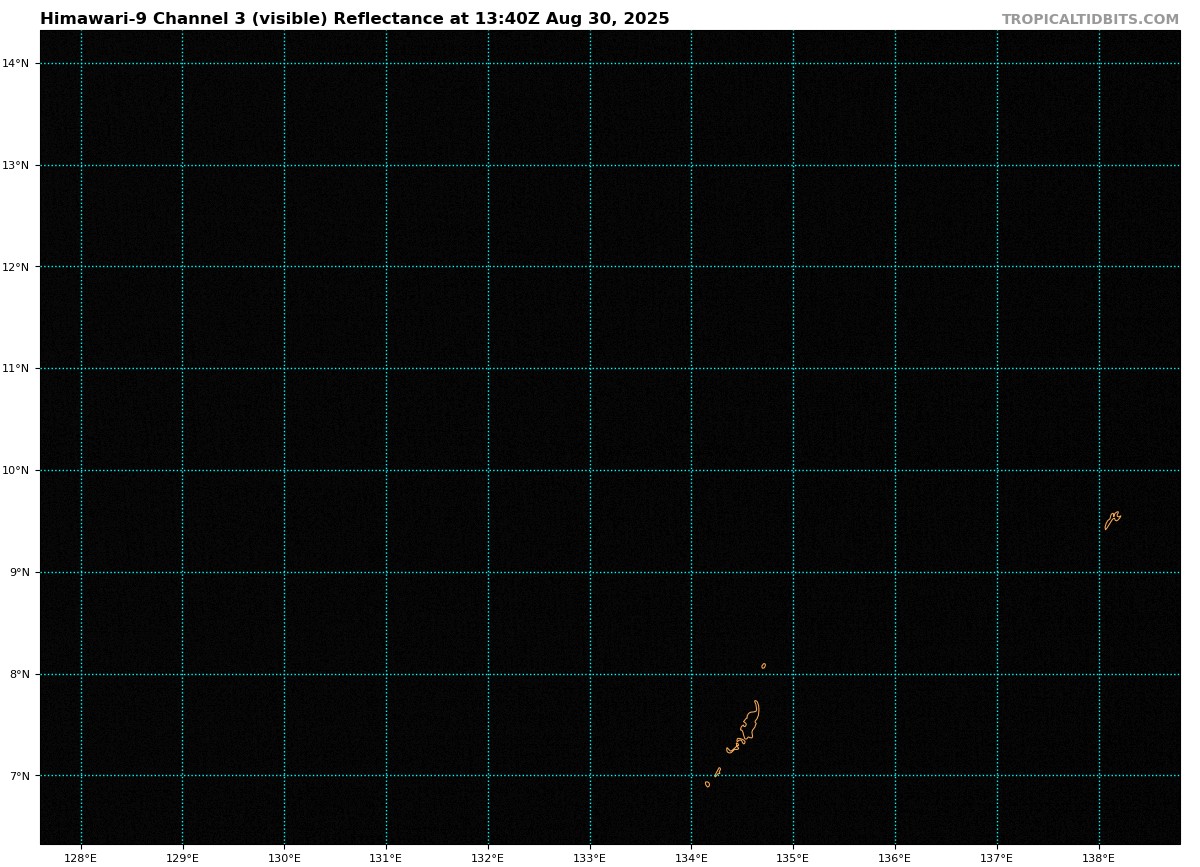
Task: Click the southernmost small island outline below 7°N
Action: point(707,784)
